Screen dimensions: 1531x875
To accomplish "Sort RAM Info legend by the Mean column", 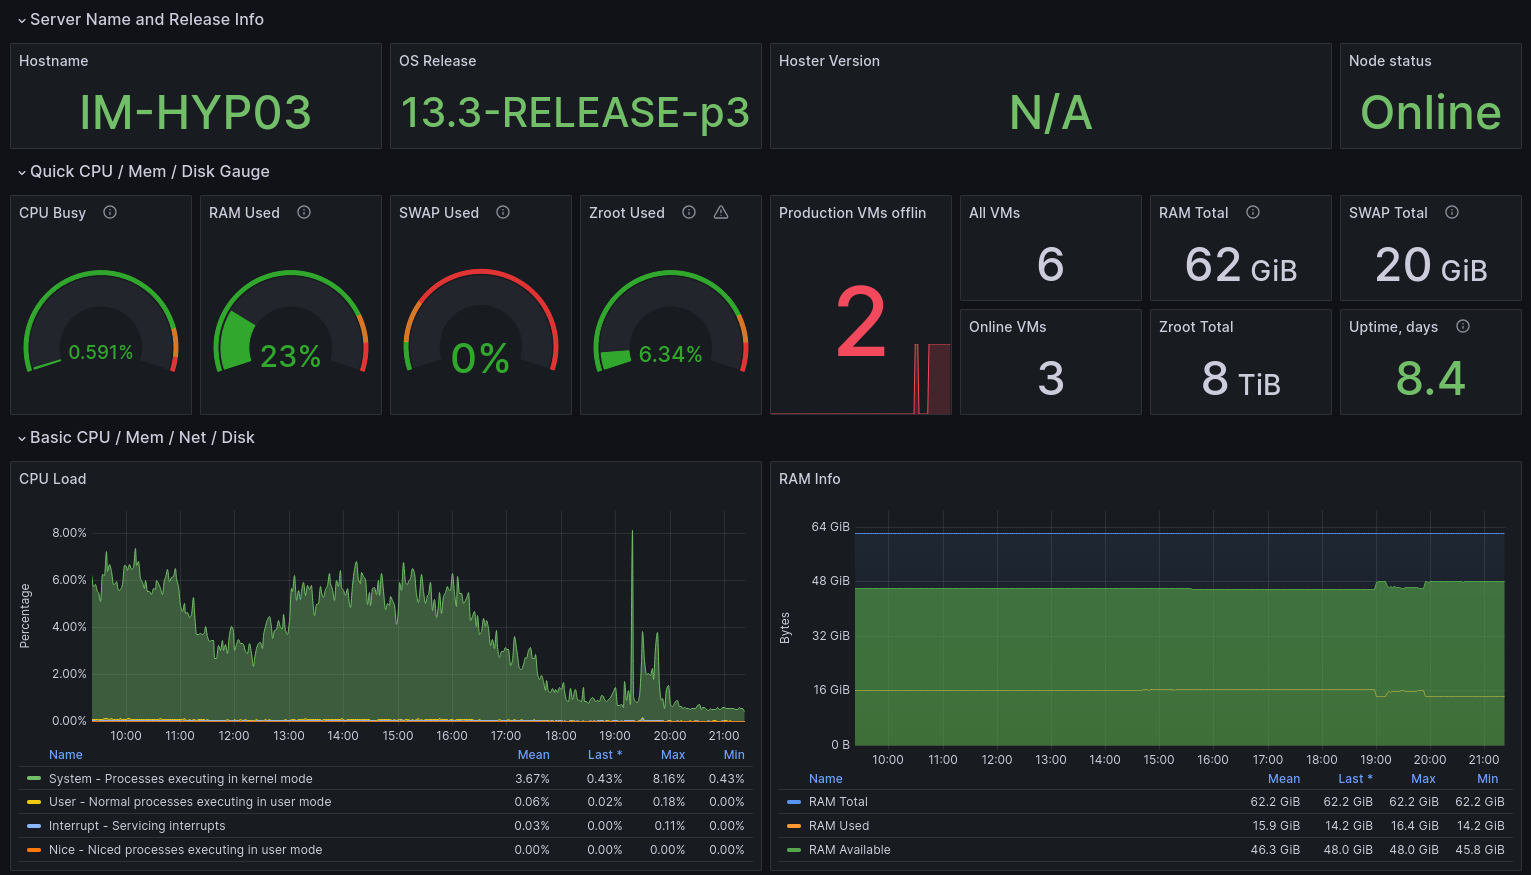I will 1284,778.
